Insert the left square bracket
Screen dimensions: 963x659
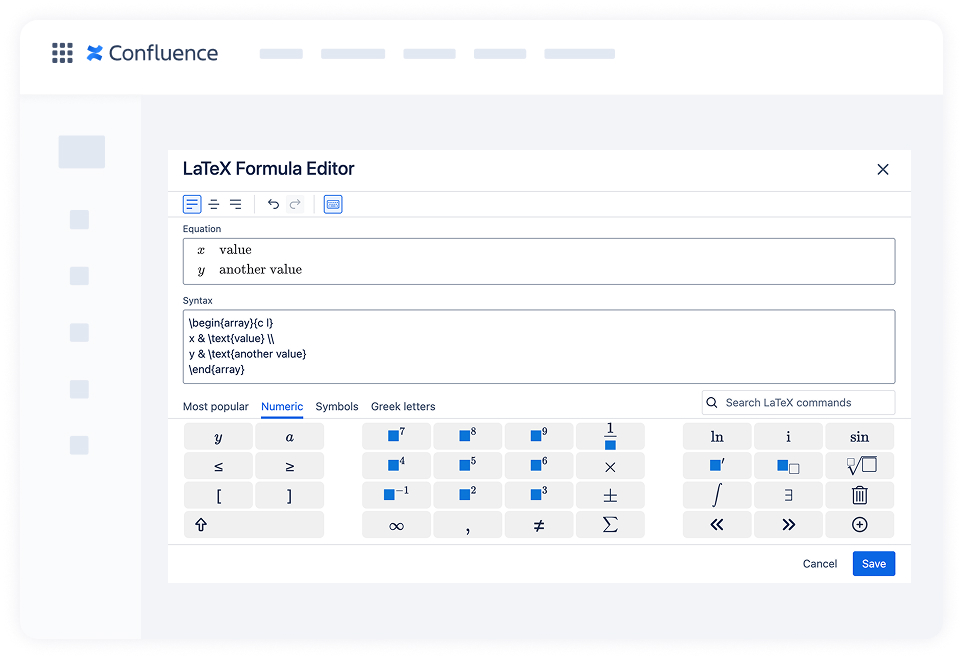218,496
